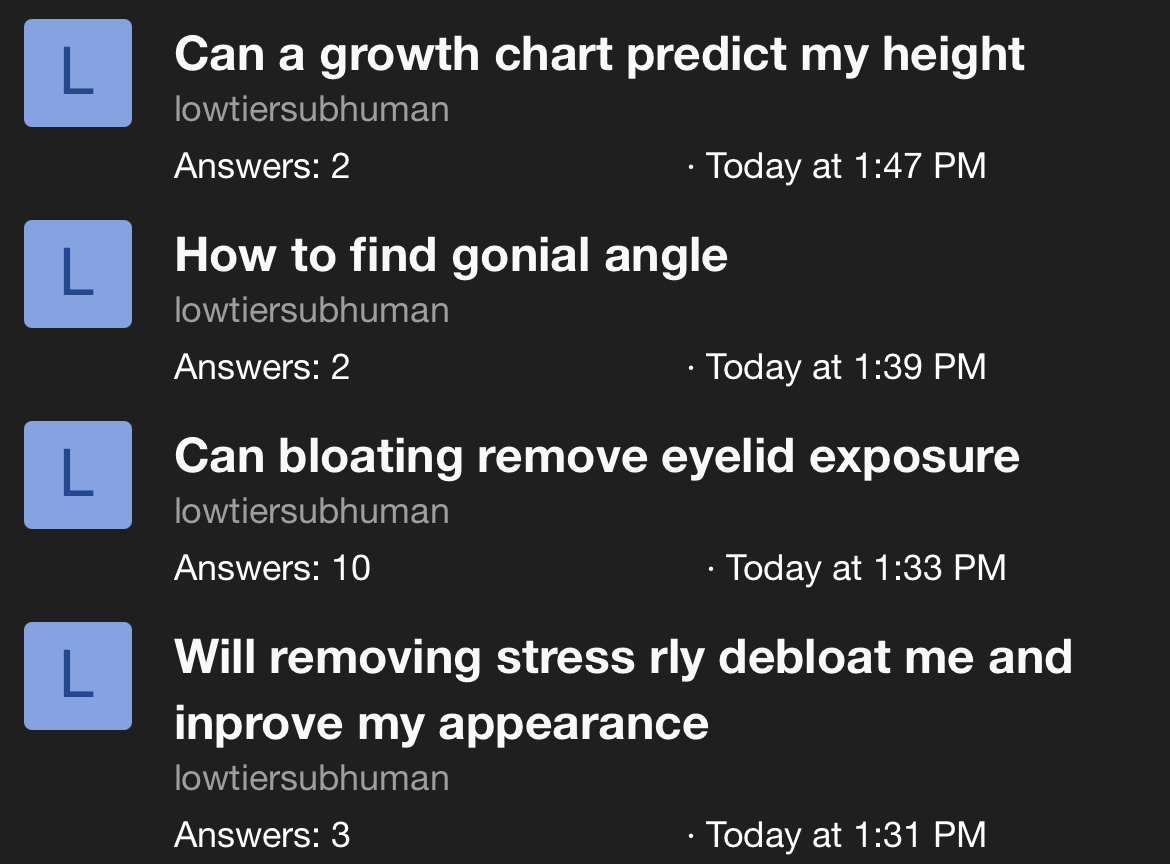Select "Answers: 3" on removing stress thread
Screen dimensions: 1170x864
click(x=262, y=834)
